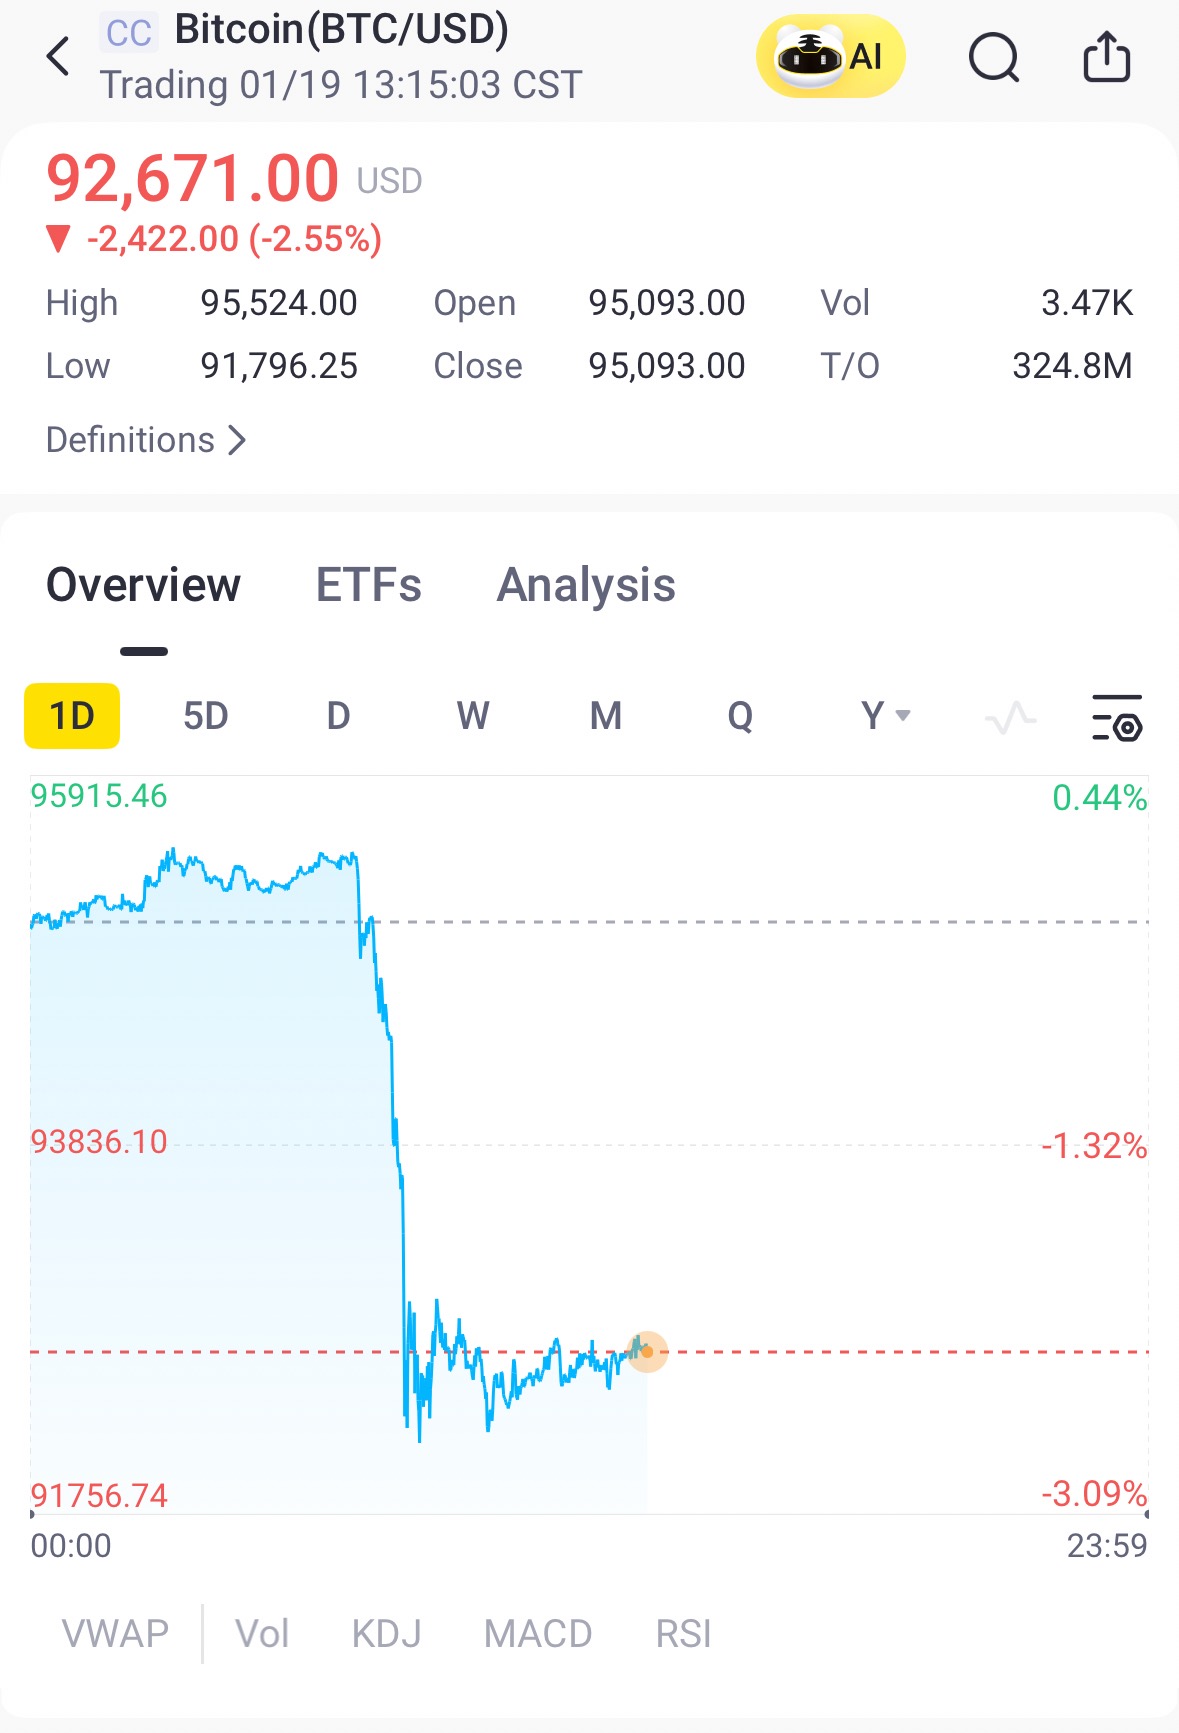Select the 1D timeframe
The height and width of the screenshot is (1733, 1179).
tap(72, 716)
